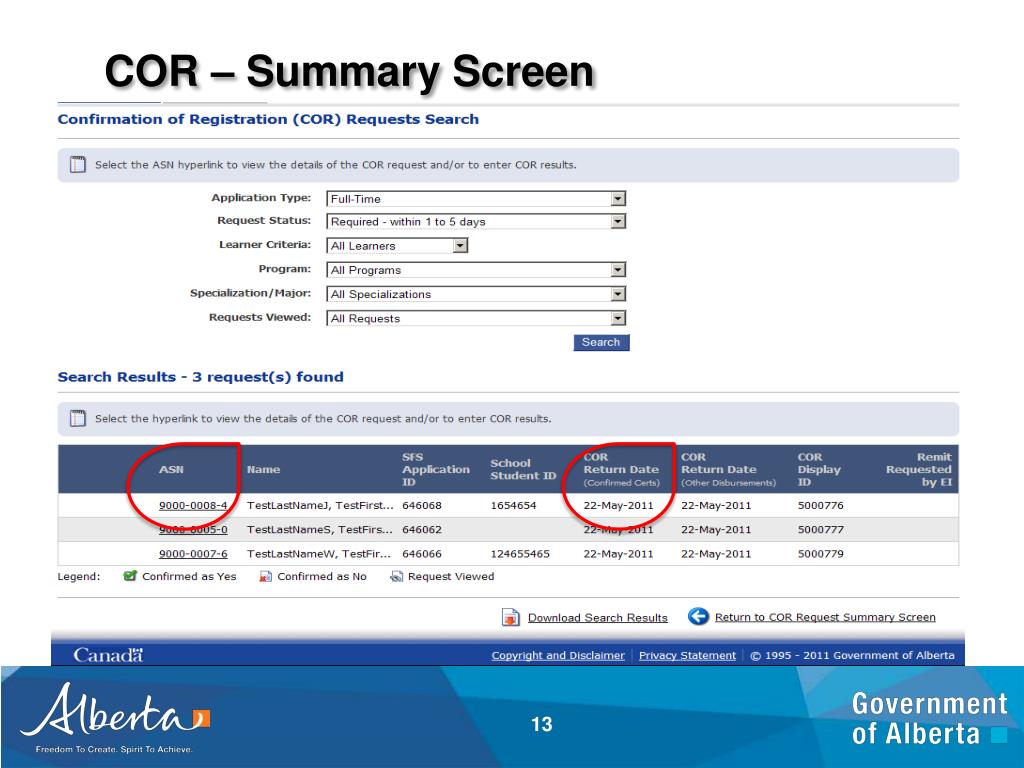
Task: Click School Student ID 1654654
Action: coord(513,505)
